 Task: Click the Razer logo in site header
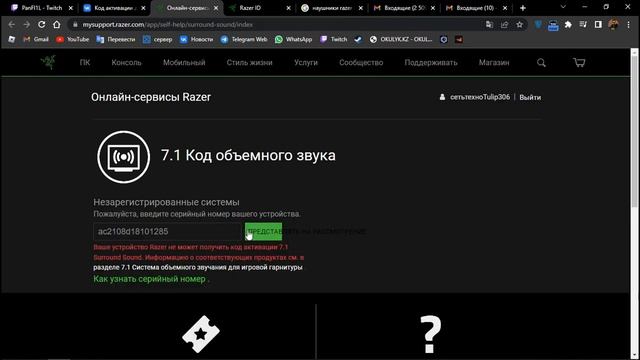click(x=48, y=62)
